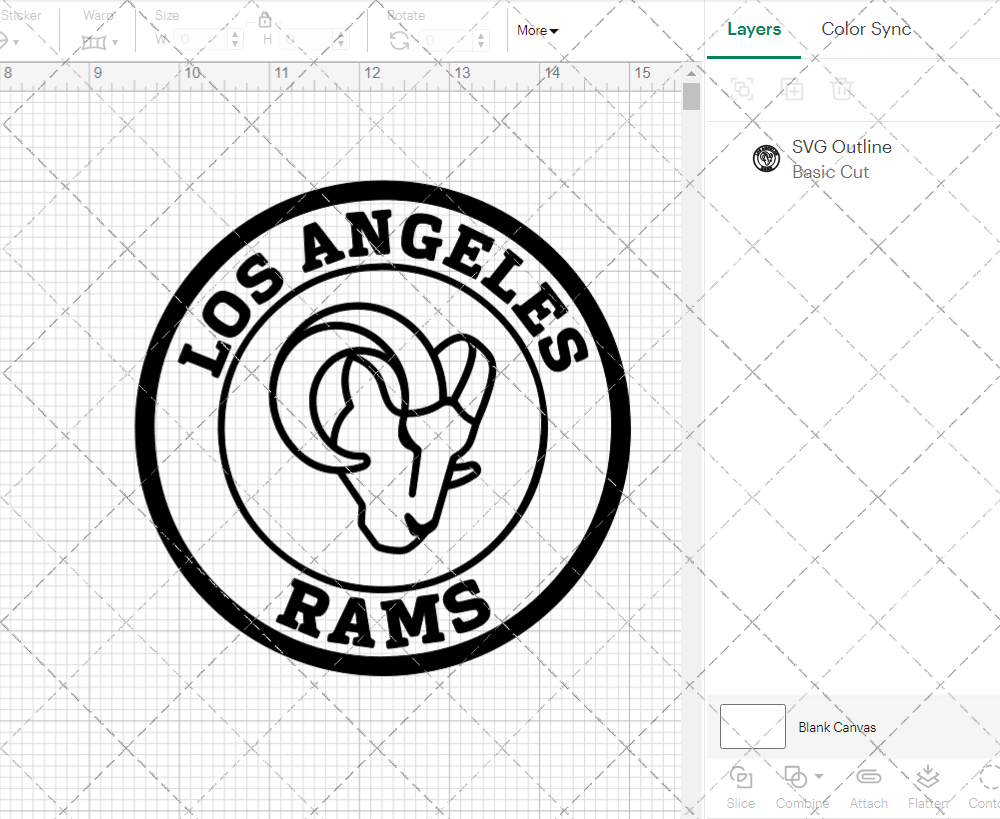
Task: Click the Delete layer trash icon
Action: 842,89
